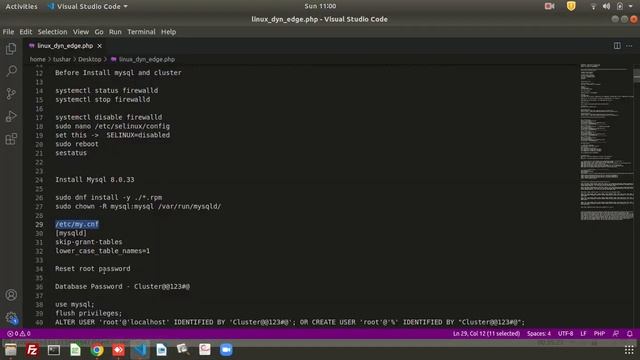Click line 29 text '/etc/my.cnf'

pos(77,224)
